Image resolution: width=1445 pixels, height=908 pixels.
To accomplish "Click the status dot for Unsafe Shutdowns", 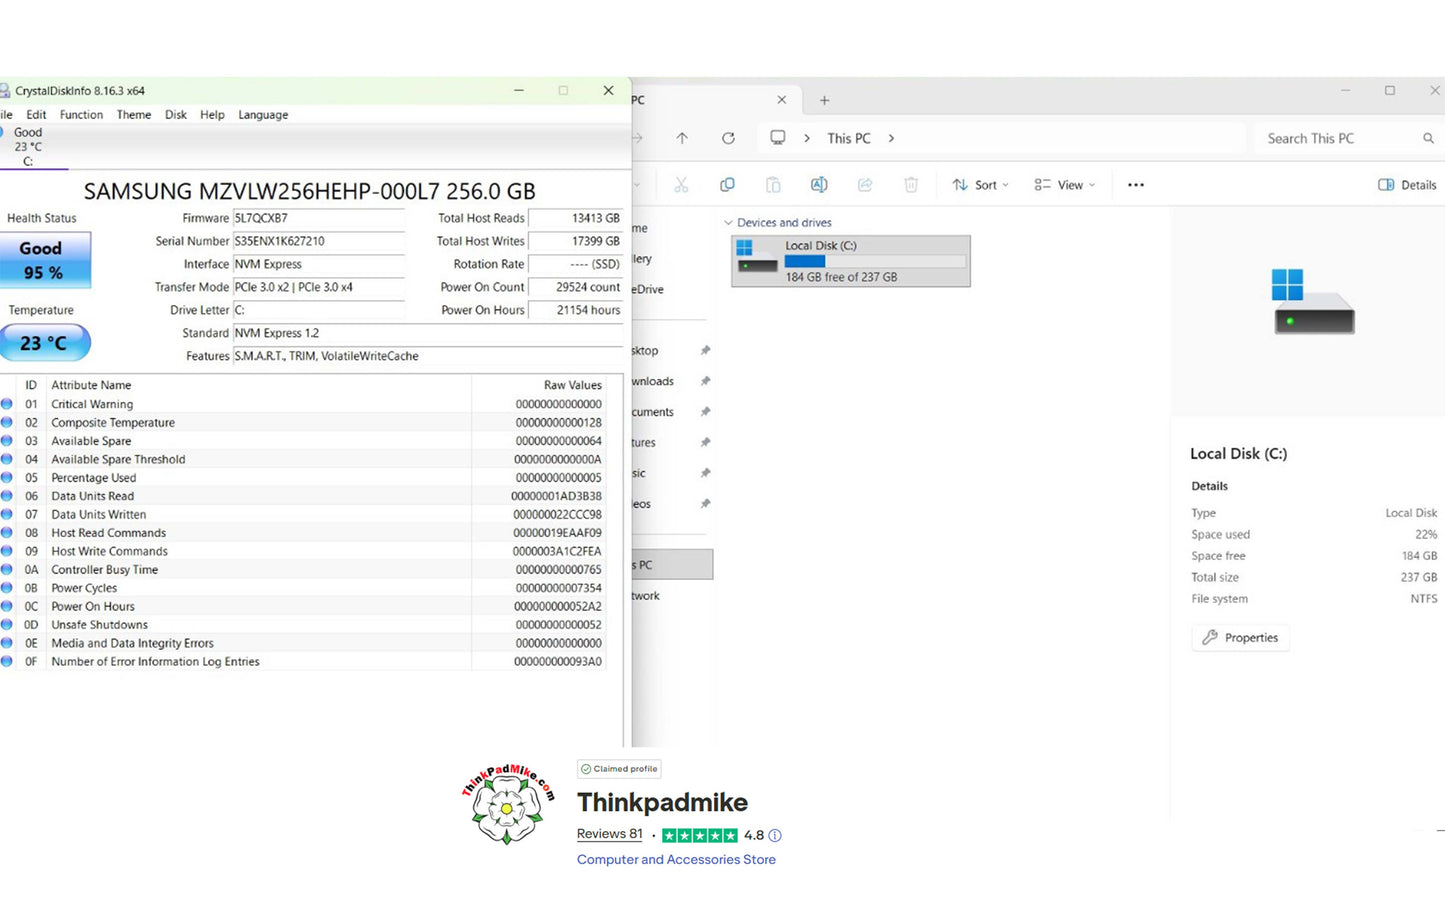I will tap(7, 625).
